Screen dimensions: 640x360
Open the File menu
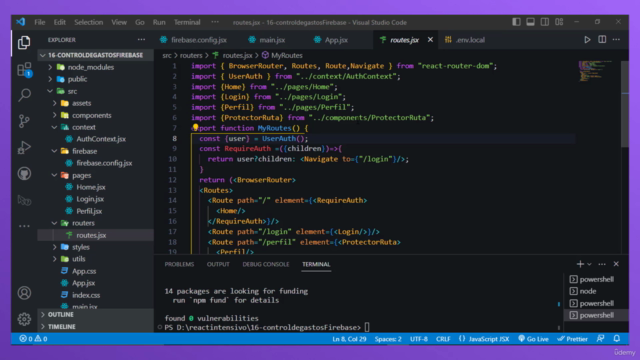click(x=40, y=22)
